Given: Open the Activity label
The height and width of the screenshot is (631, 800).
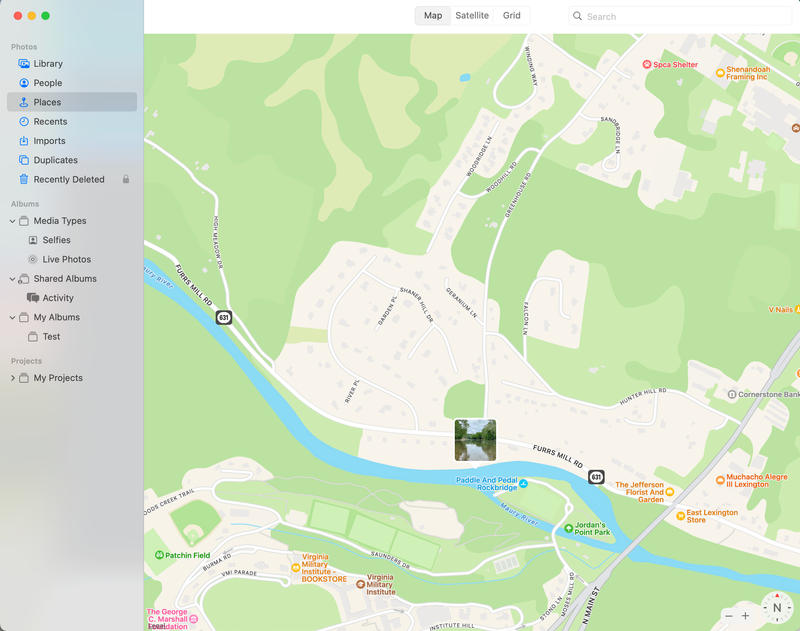Looking at the screenshot, I should [58, 297].
